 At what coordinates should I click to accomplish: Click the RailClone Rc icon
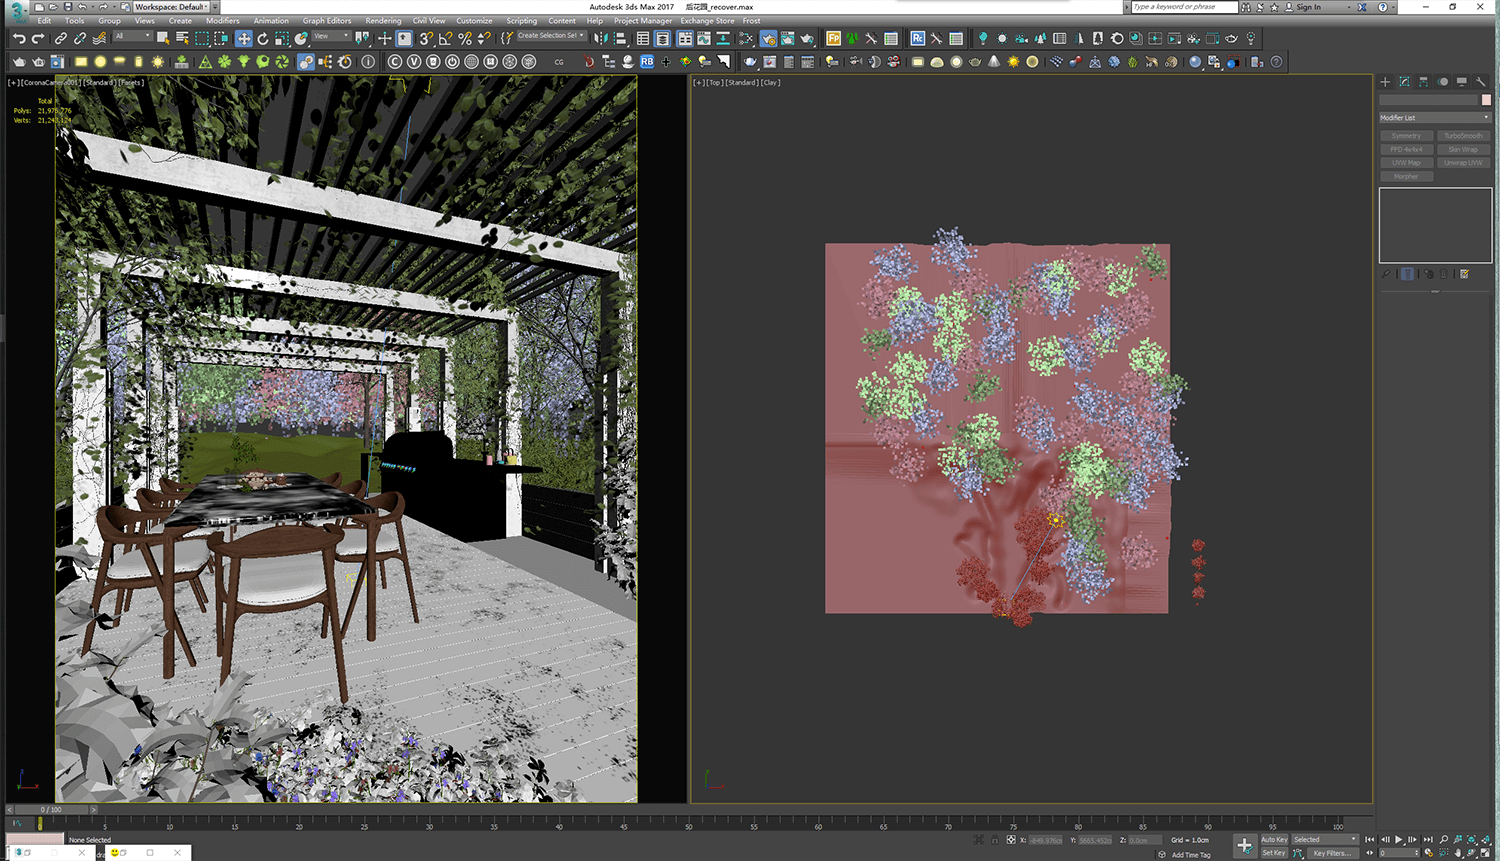[x=918, y=38]
